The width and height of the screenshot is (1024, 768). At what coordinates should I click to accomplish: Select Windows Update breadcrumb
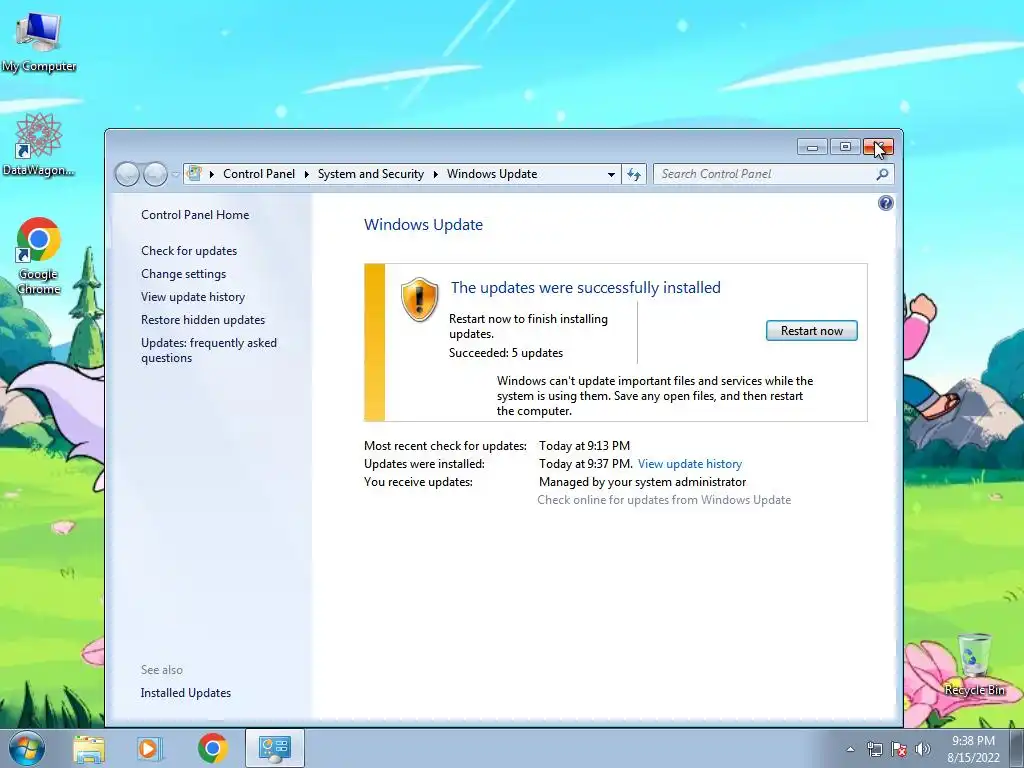coord(492,174)
